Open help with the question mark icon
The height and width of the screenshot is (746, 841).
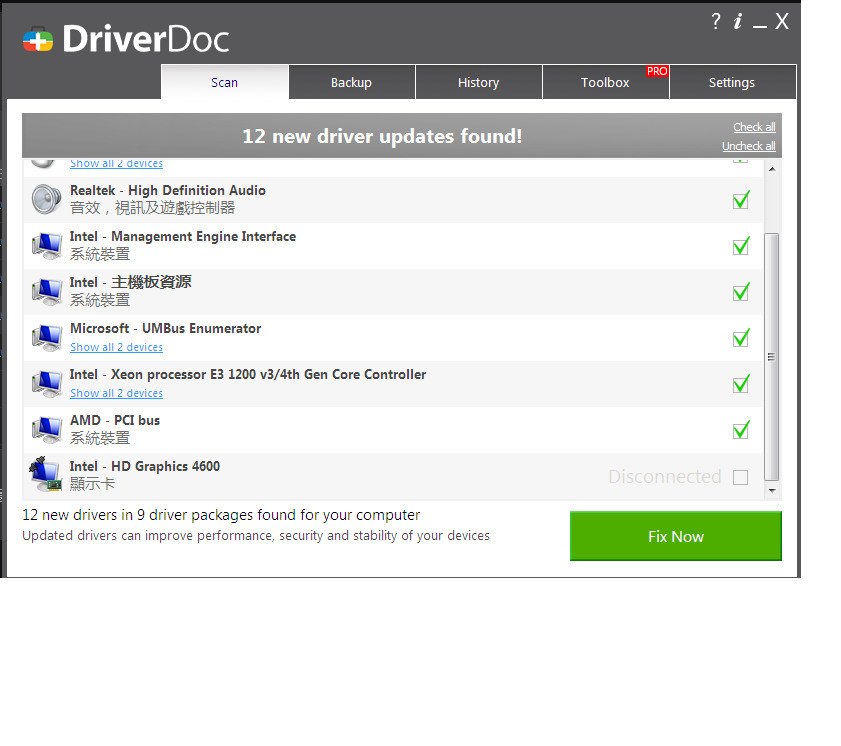click(x=715, y=21)
